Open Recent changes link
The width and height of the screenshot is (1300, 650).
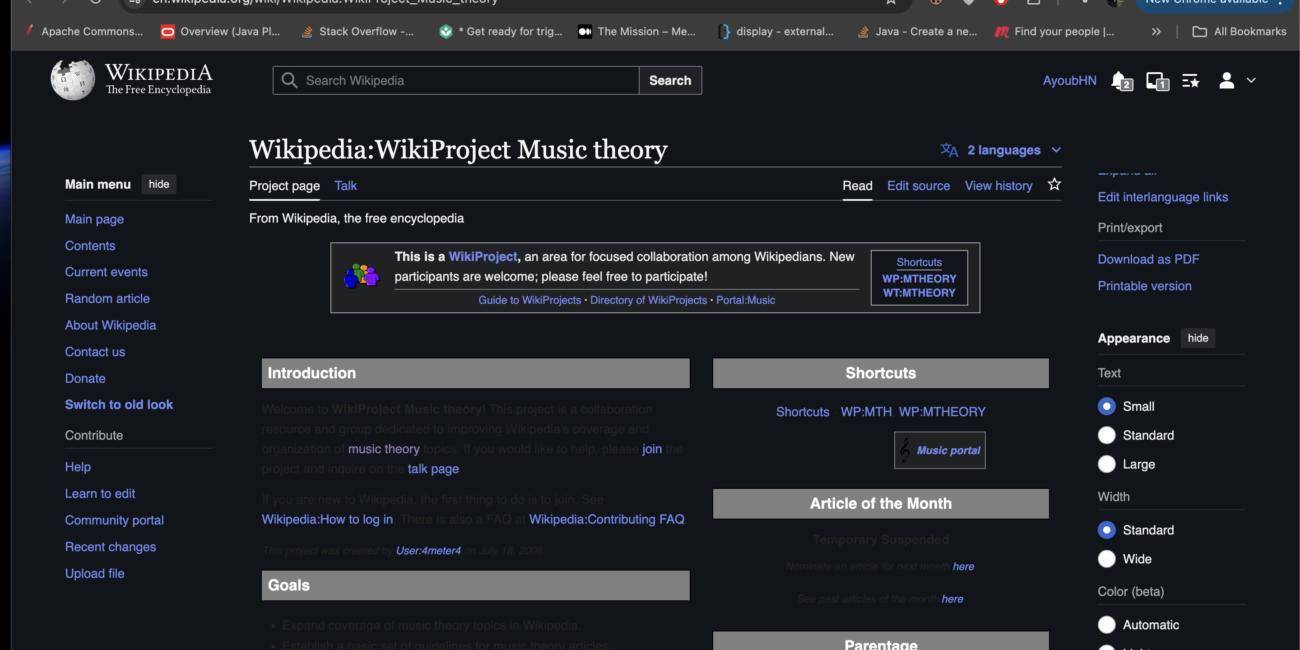(x=110, y=547)
